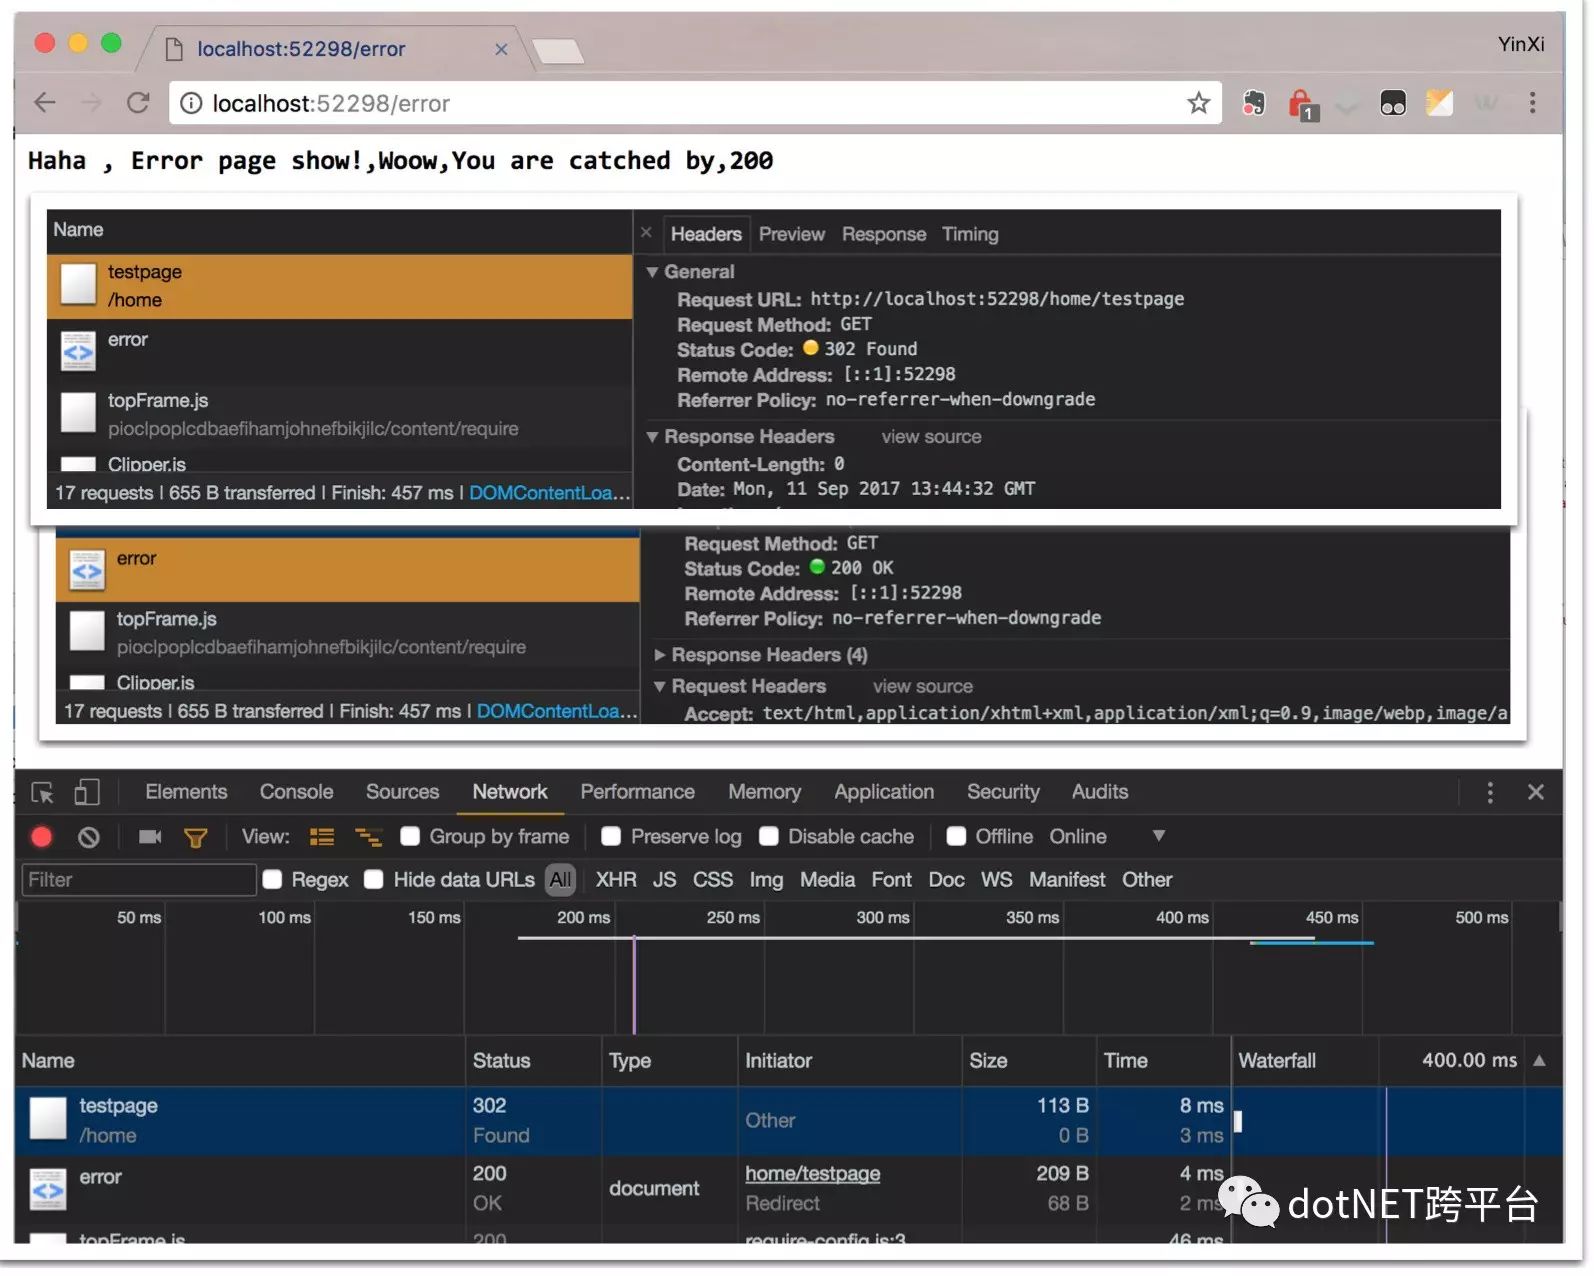This screenshot has width=1594, height=1276.
Task: Select the error 200 request row
Action: 788,1190
